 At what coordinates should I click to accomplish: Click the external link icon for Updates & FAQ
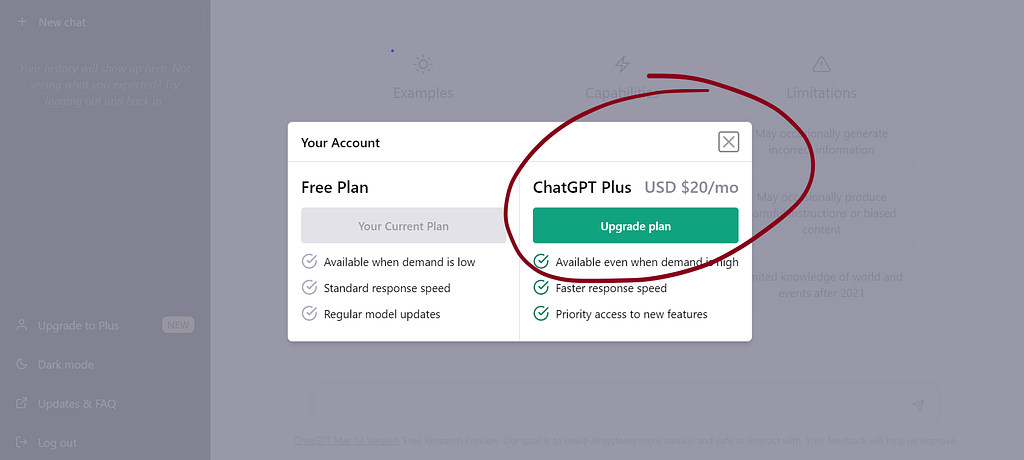(x=22, y=403)
